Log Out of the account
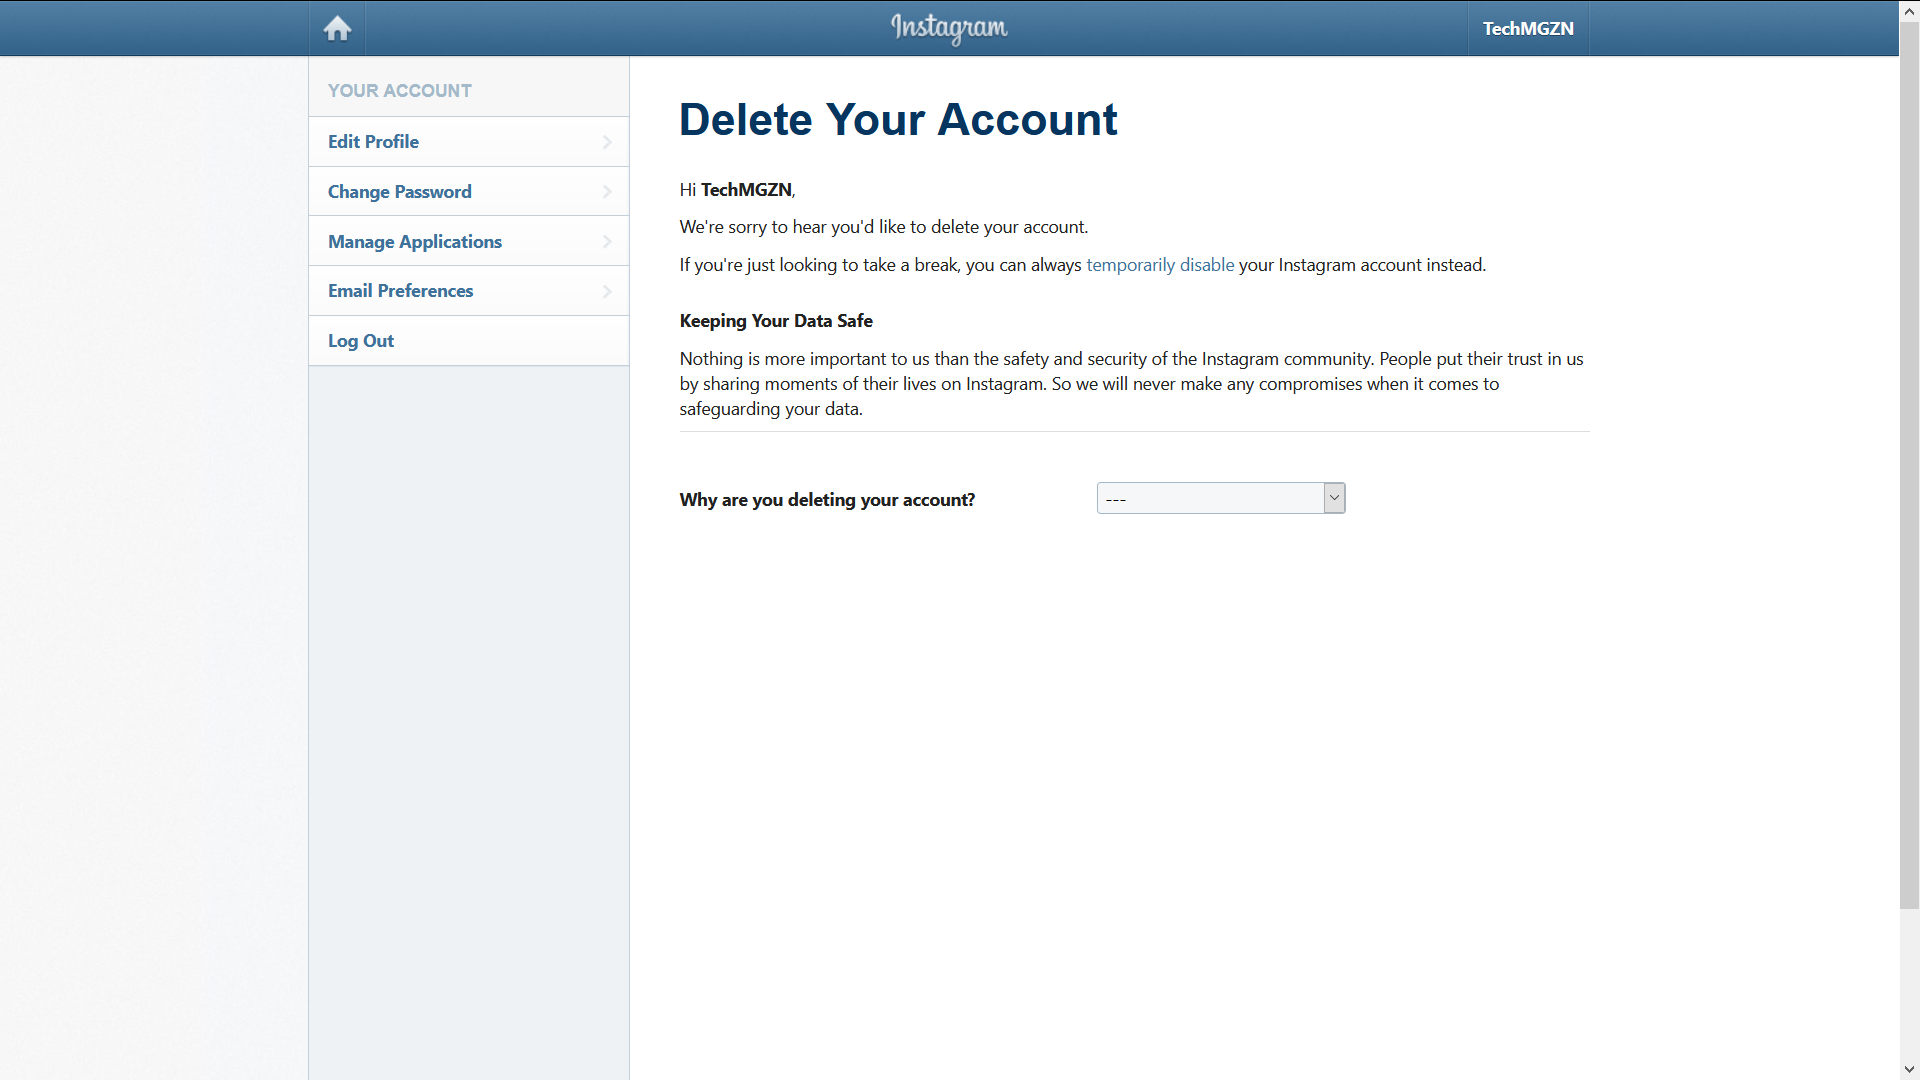 [x=469, y=341]
